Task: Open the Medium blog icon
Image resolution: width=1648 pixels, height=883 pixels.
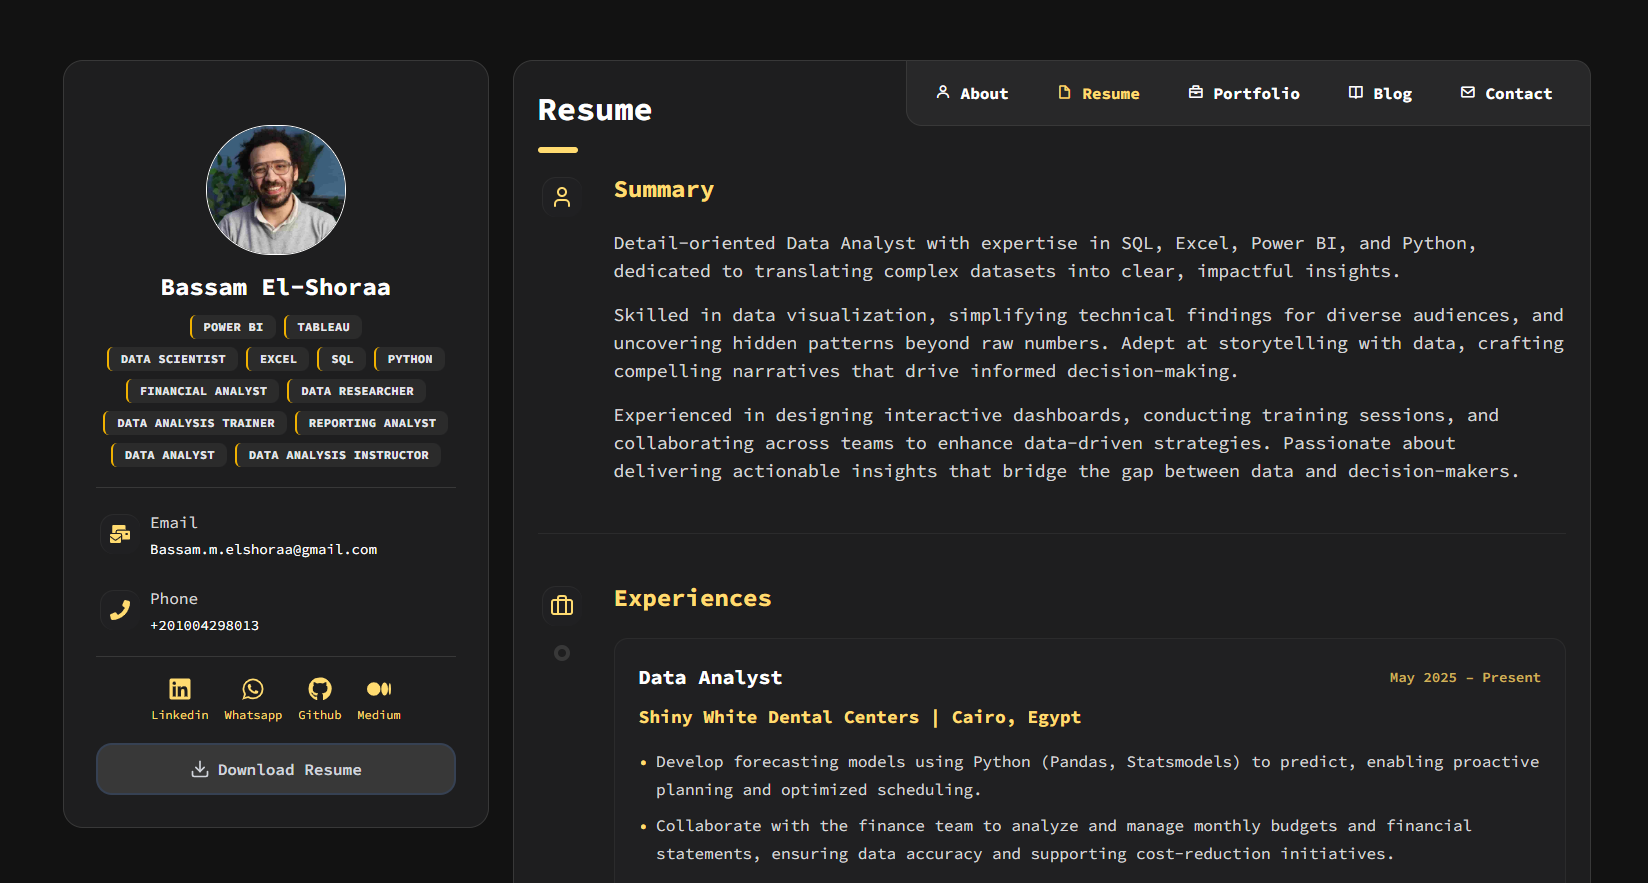Action: pos(379,689)
